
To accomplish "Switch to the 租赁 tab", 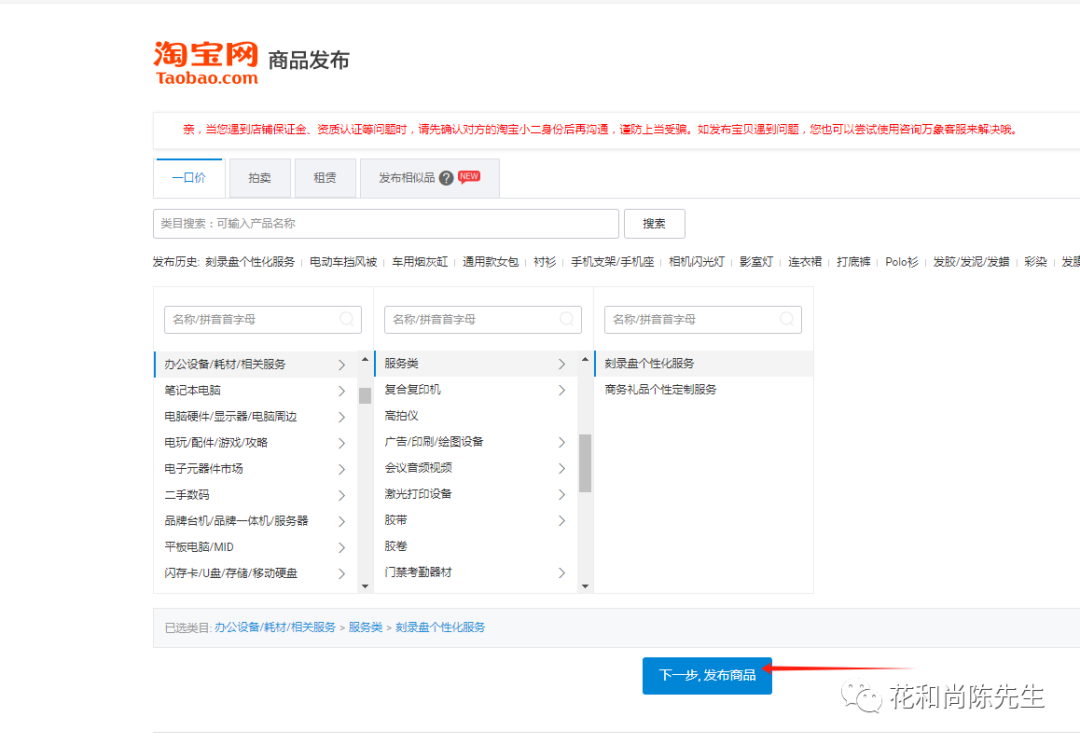I will click(x=324, y=177).
